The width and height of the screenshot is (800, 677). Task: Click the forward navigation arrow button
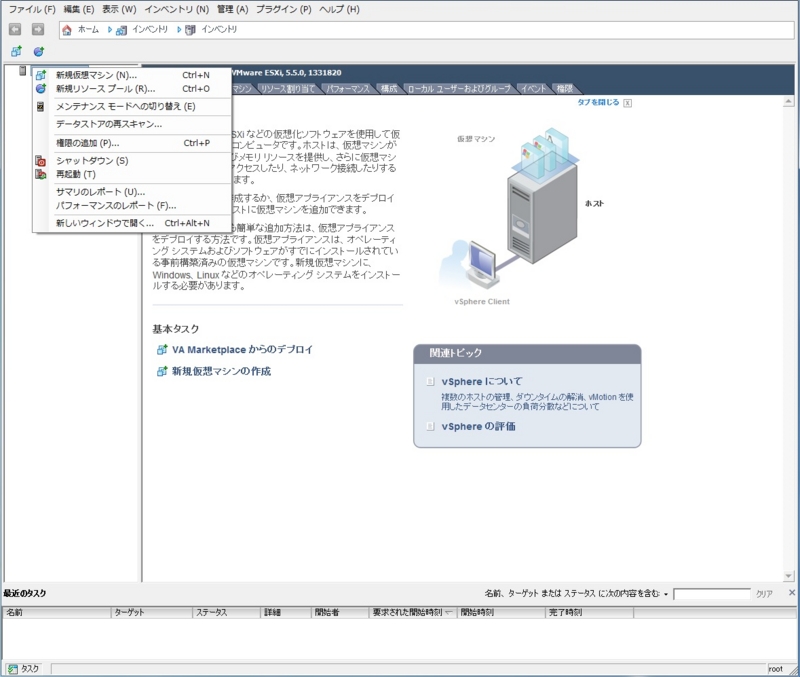(38, 30)
